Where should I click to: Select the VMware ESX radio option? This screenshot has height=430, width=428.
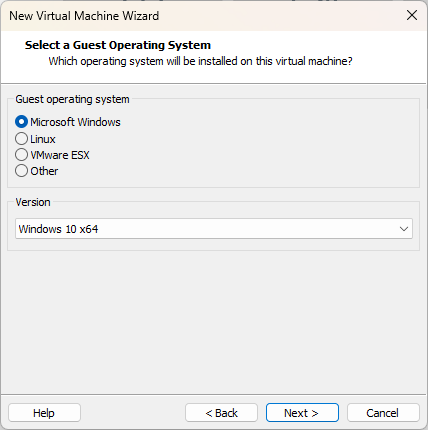pos(21,155)
